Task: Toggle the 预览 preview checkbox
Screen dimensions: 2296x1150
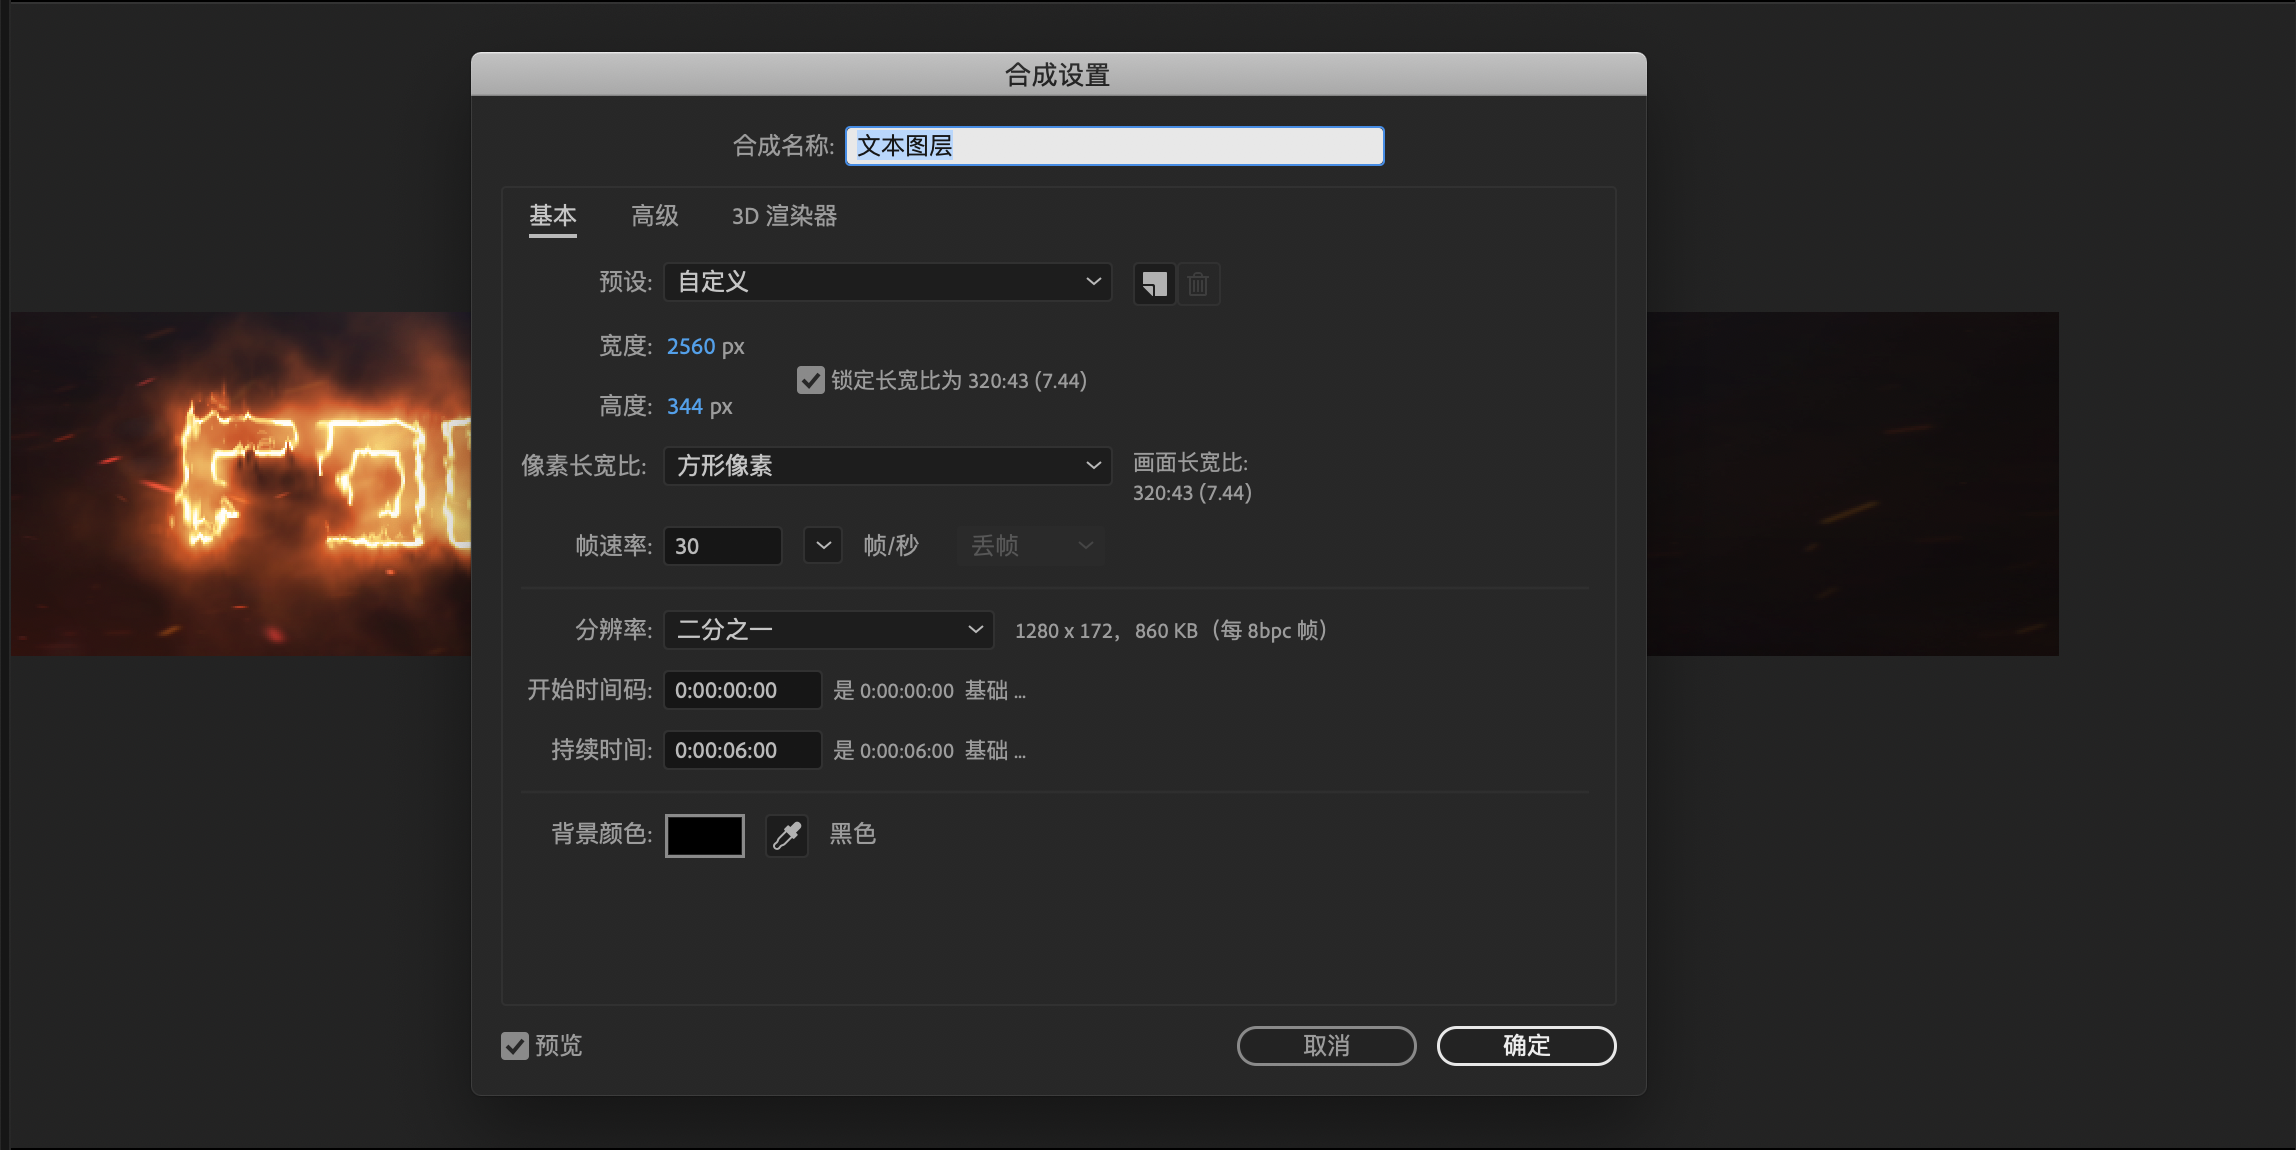Action: coord(515,1046)
